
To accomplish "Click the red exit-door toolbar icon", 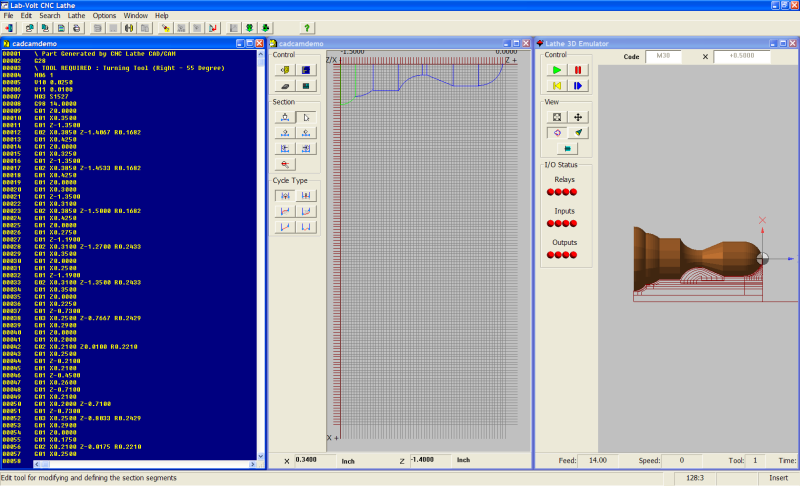I will tap(9, 28).
